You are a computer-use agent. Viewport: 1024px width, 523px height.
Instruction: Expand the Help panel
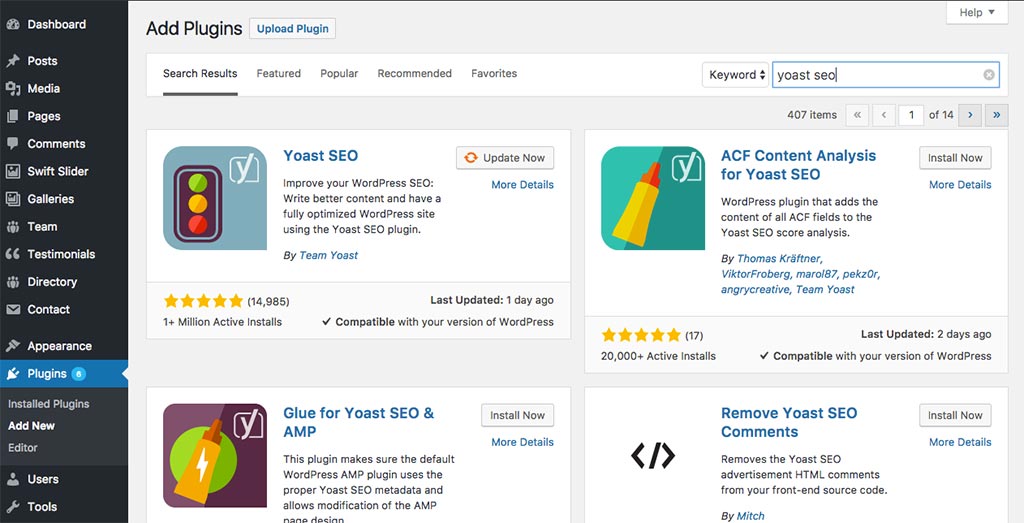[977, 12]
